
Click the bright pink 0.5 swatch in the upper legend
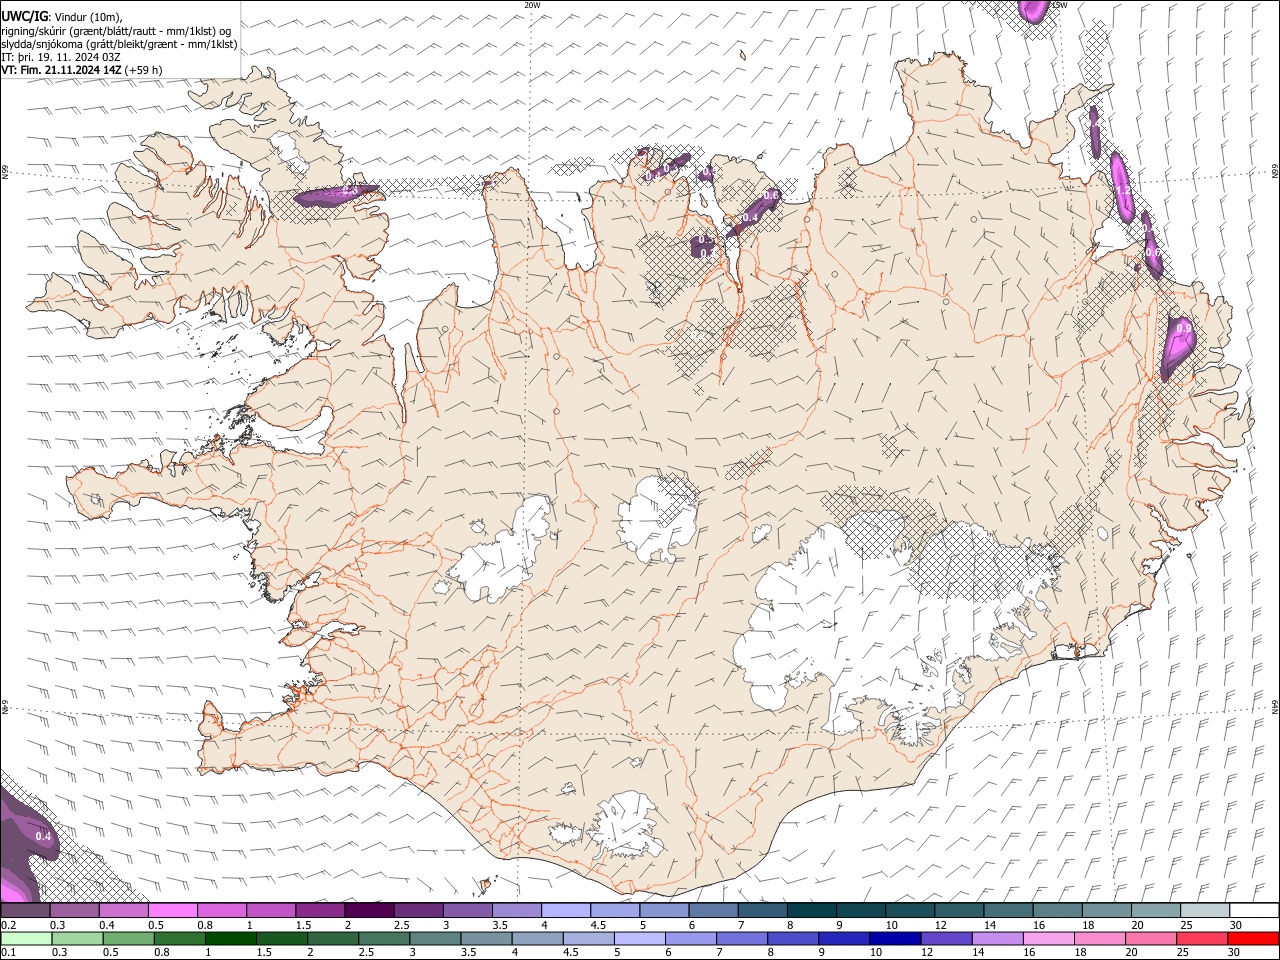pos(172,910)
